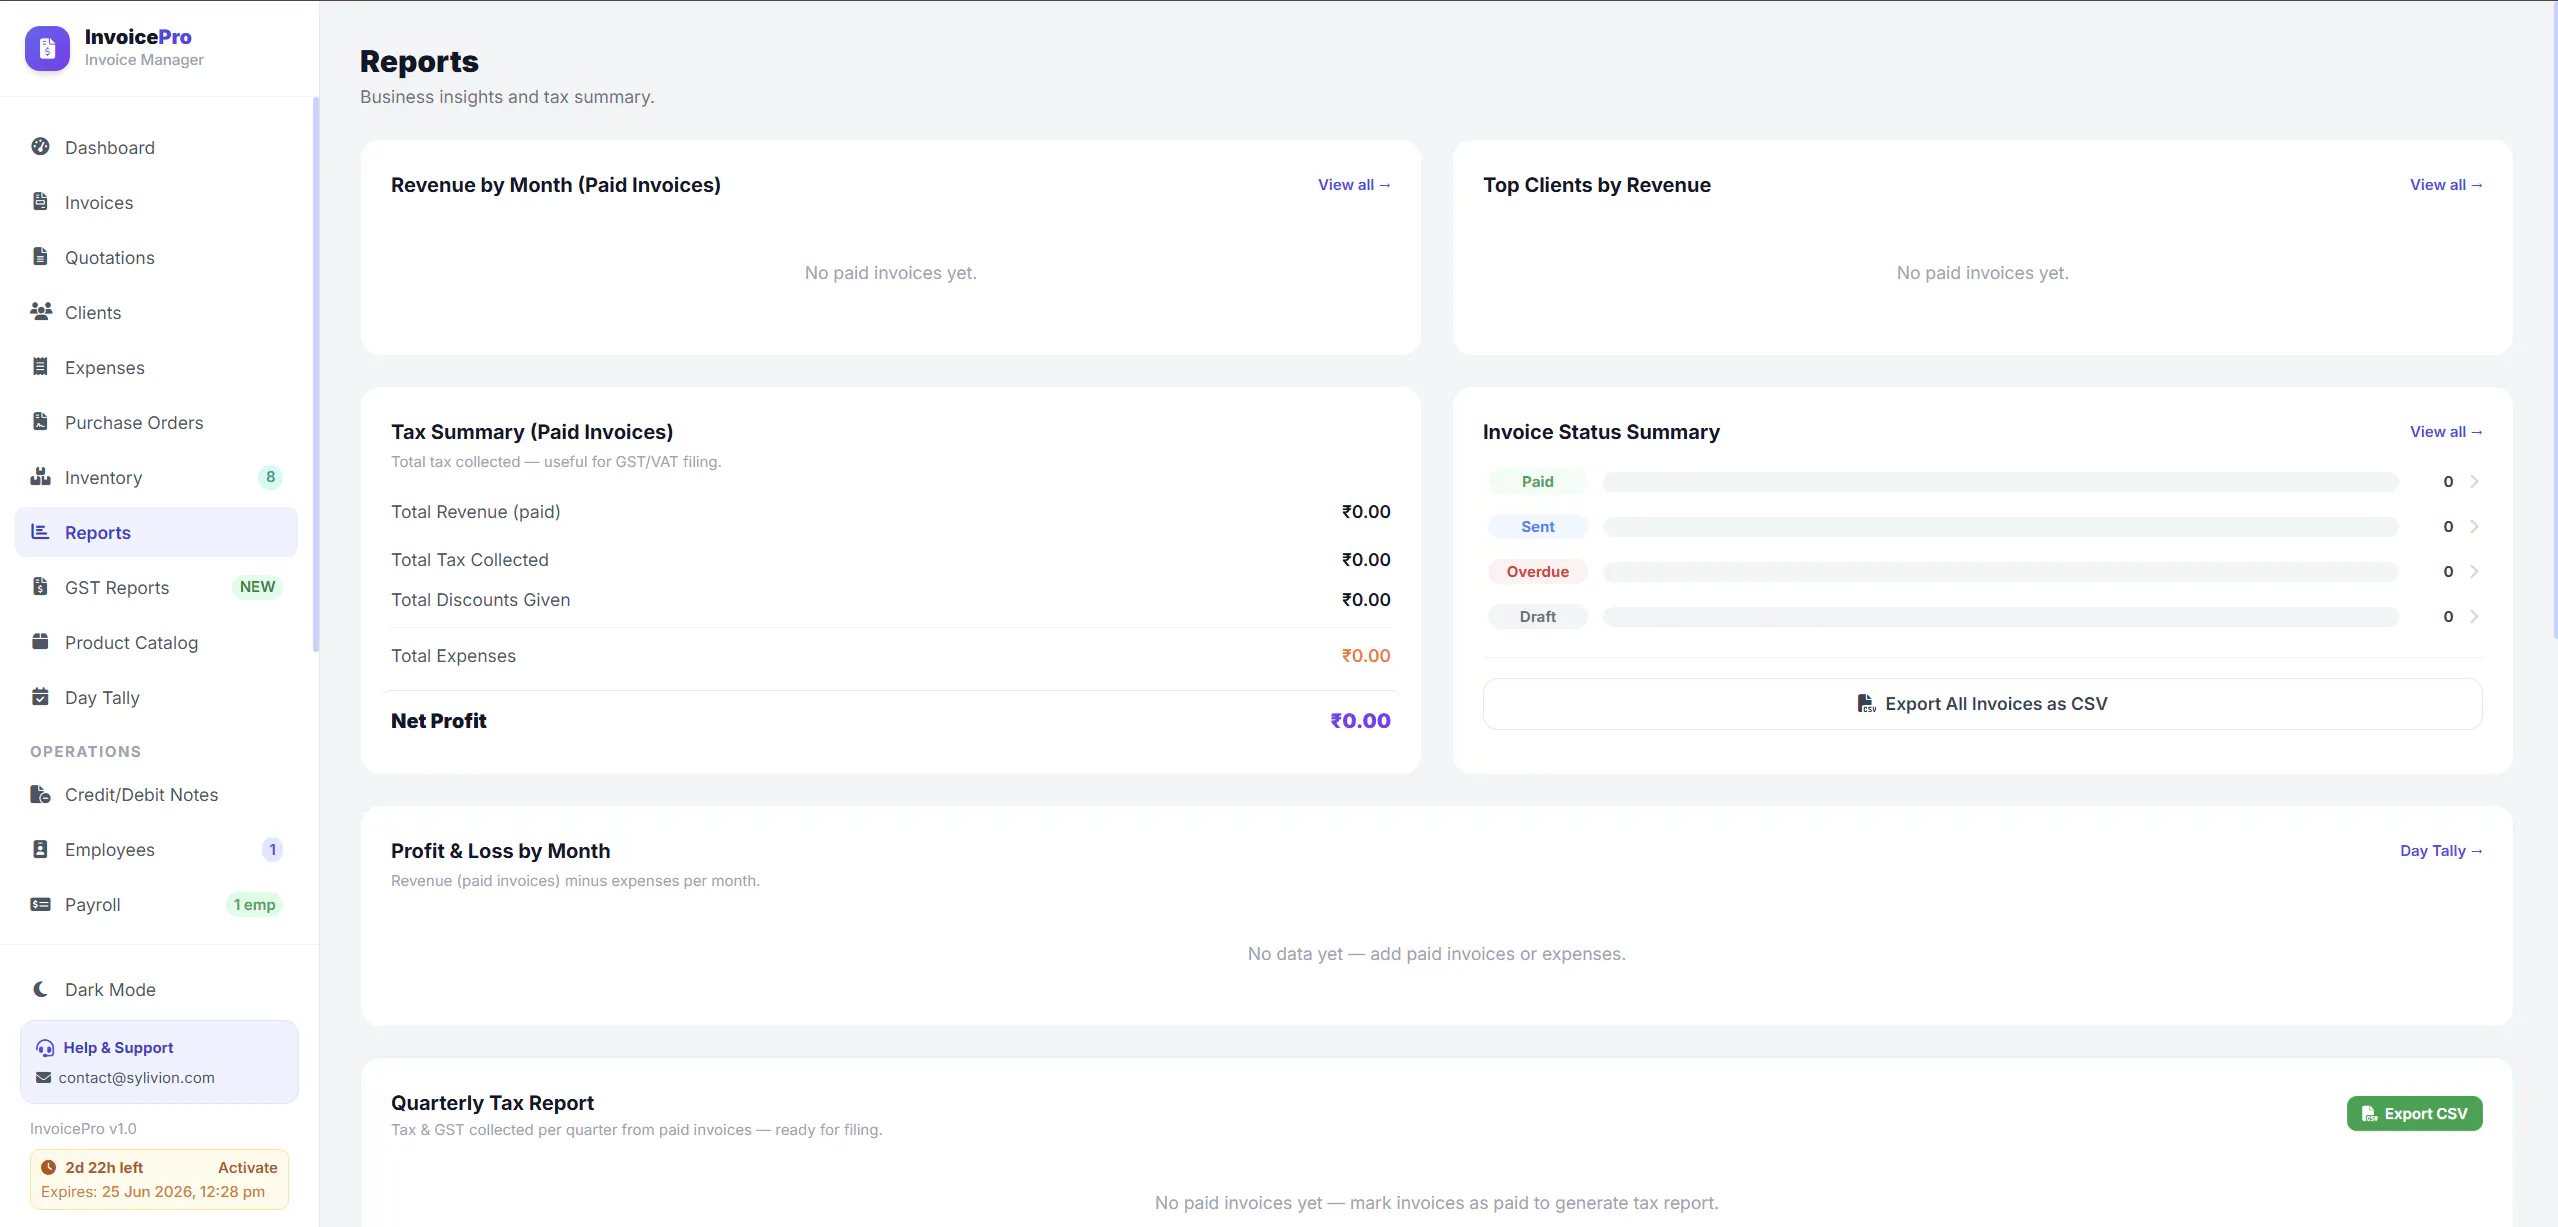Click the Help & Support heading
2558x1227 pixels.
(x=118, y=1048)
